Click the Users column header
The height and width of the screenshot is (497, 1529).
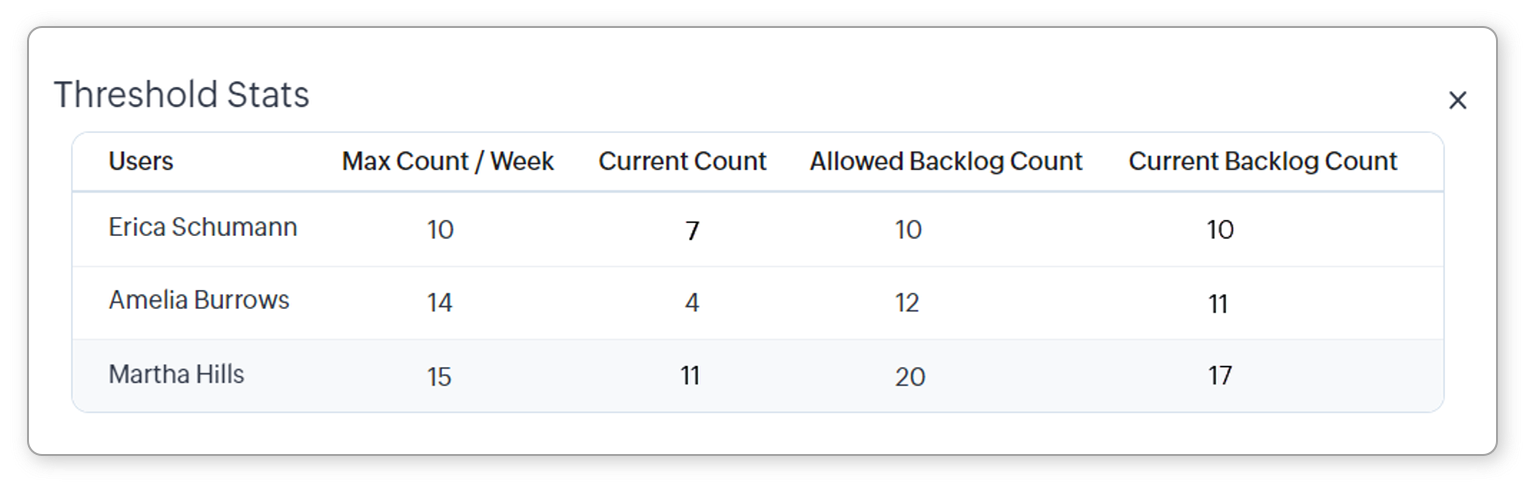tap(141, 161)
